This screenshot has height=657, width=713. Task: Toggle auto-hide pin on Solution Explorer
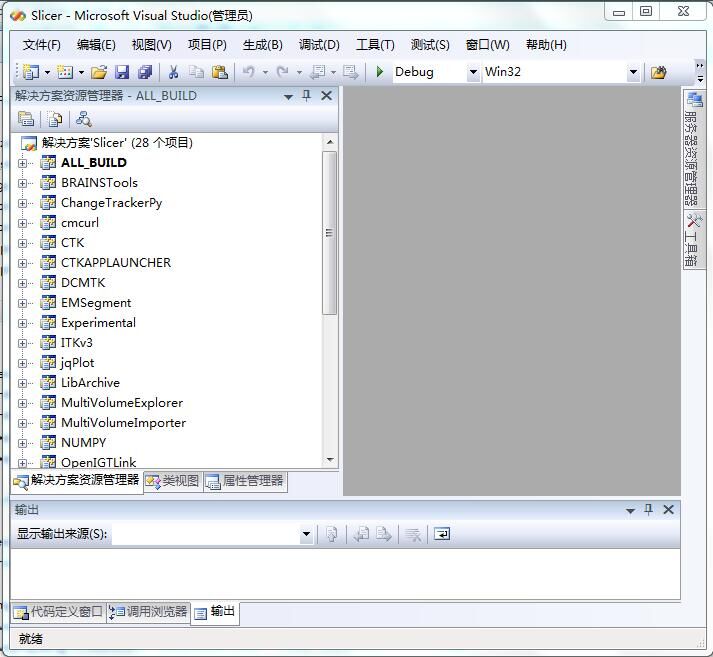[x=306, y=95]
